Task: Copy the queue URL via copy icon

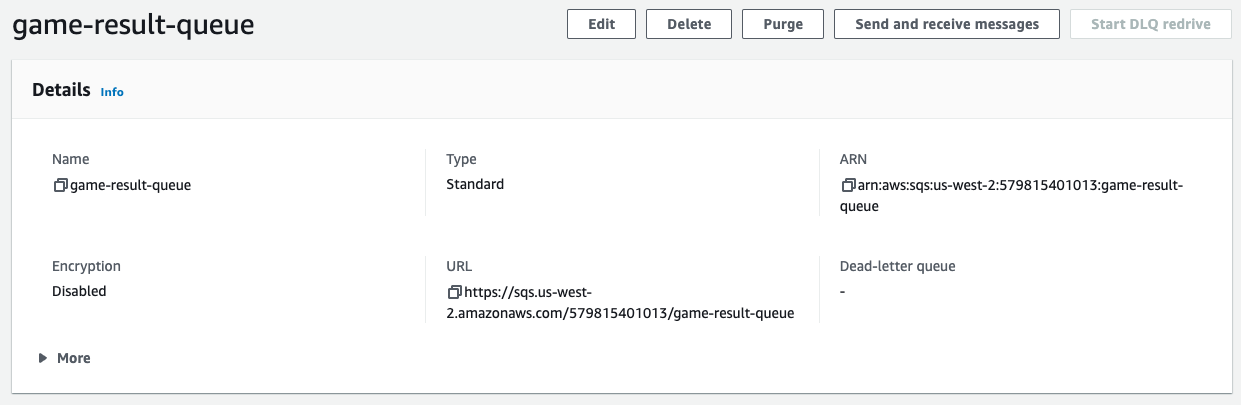Action: pyautogui.click(x=455, y=292)
